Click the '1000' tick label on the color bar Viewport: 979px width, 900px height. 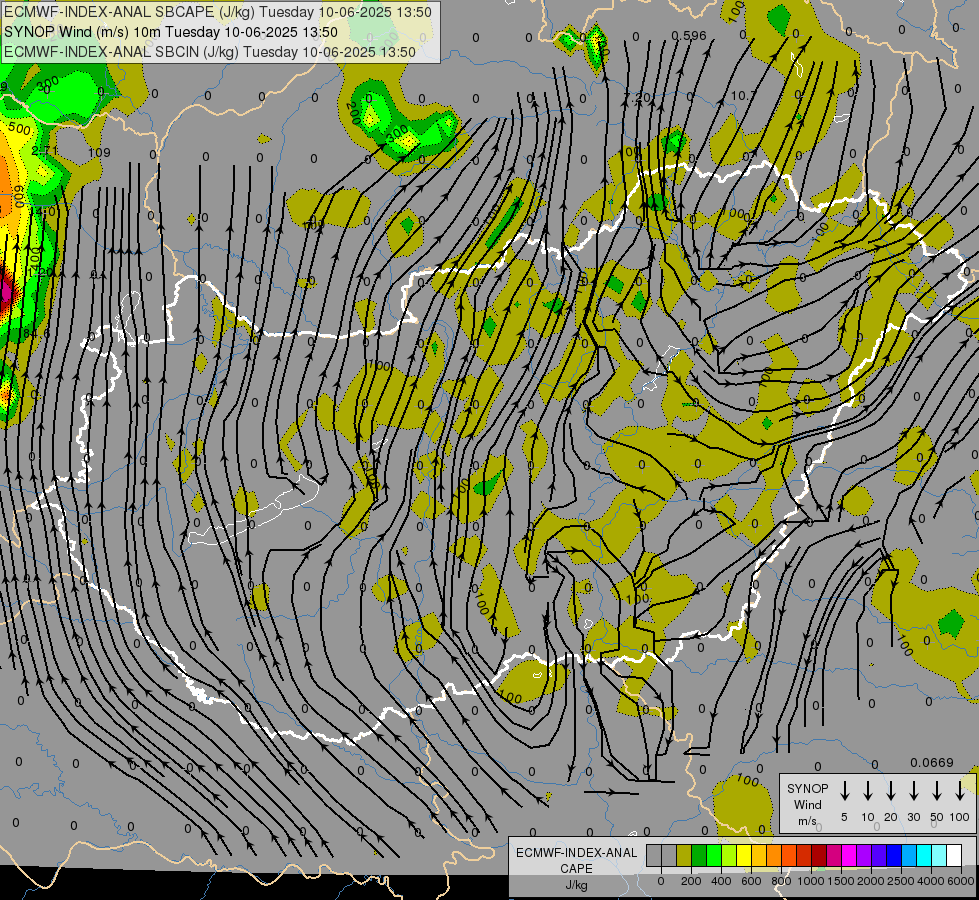click(811, 881)
